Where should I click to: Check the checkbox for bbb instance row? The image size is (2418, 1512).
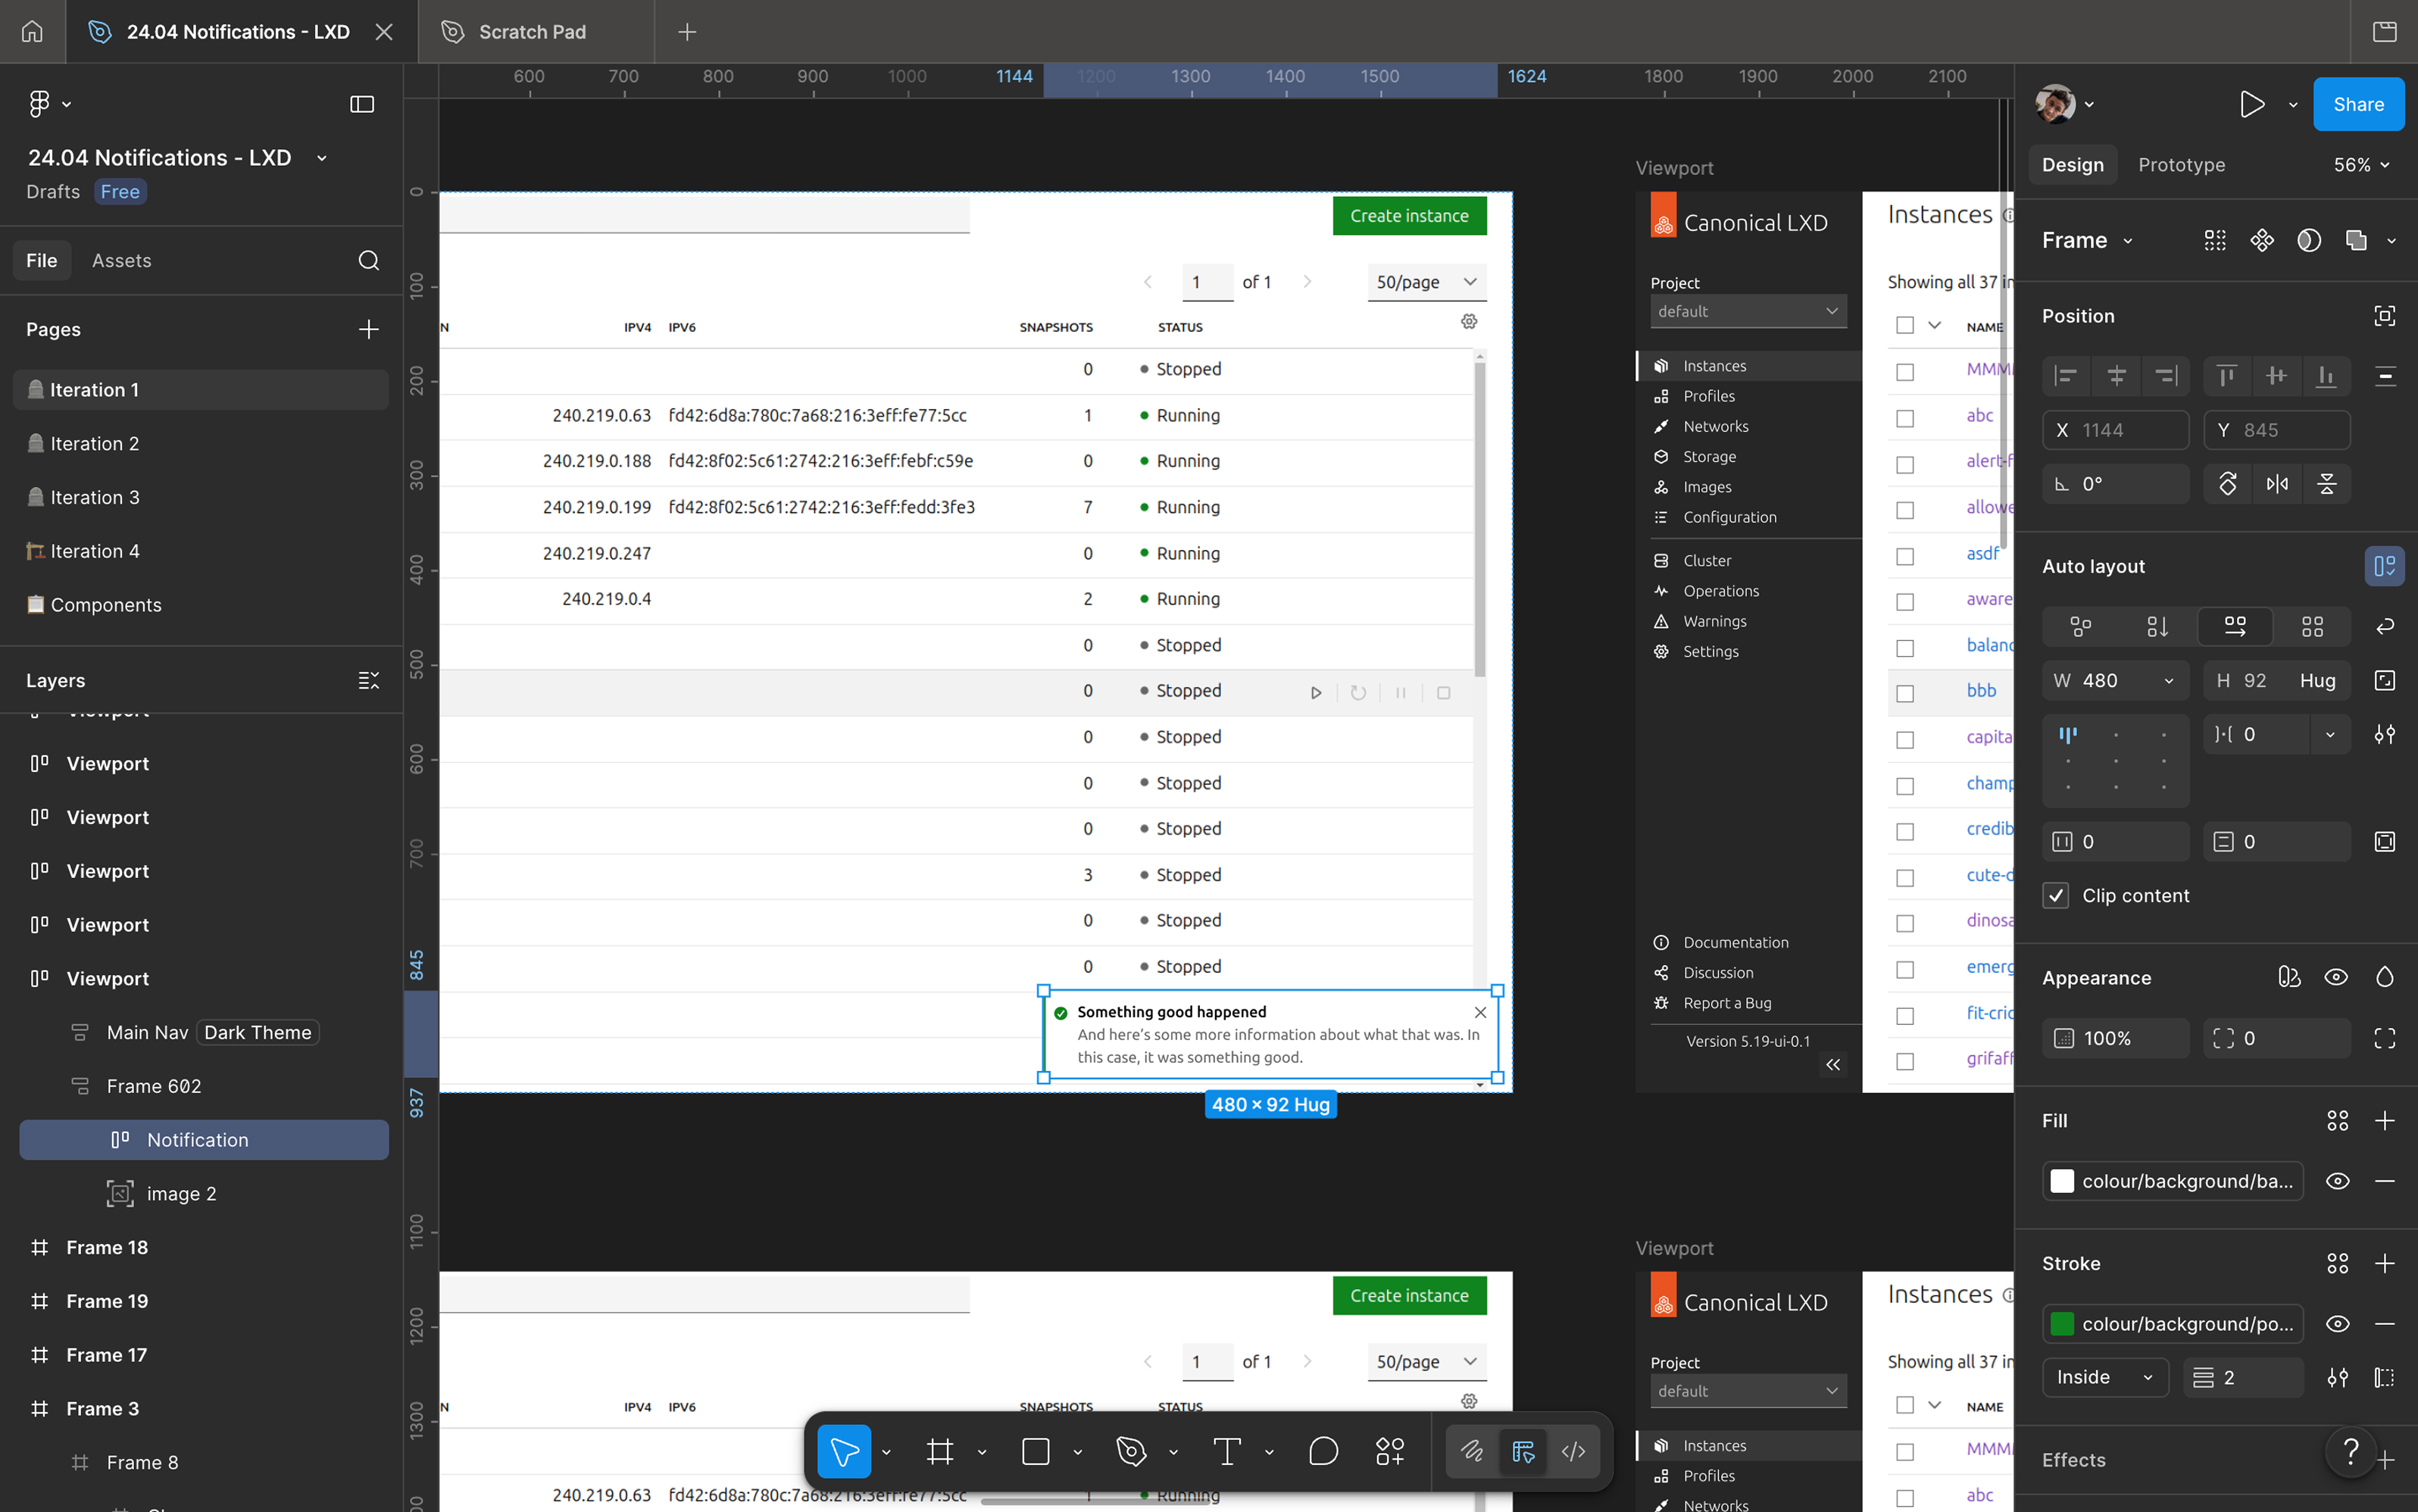1905,694
